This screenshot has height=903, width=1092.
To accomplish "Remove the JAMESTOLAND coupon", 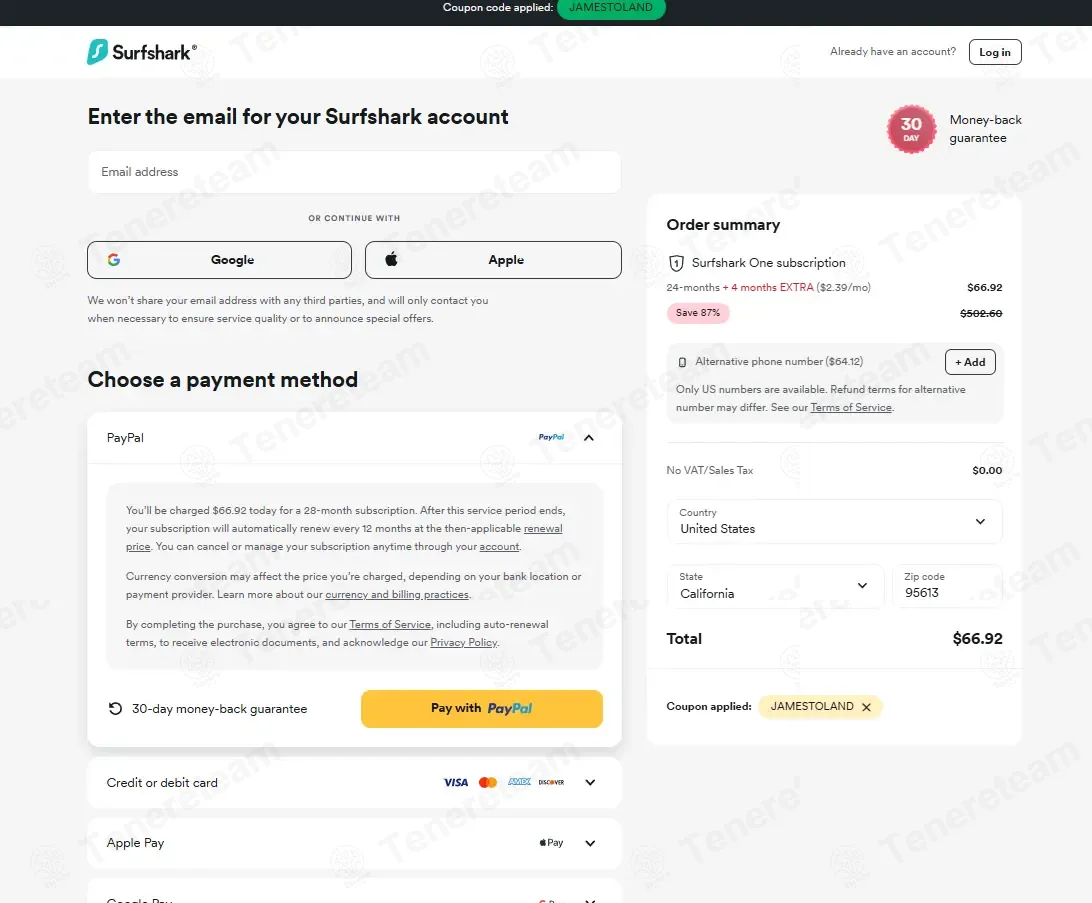I will click(x=866, y=707).
